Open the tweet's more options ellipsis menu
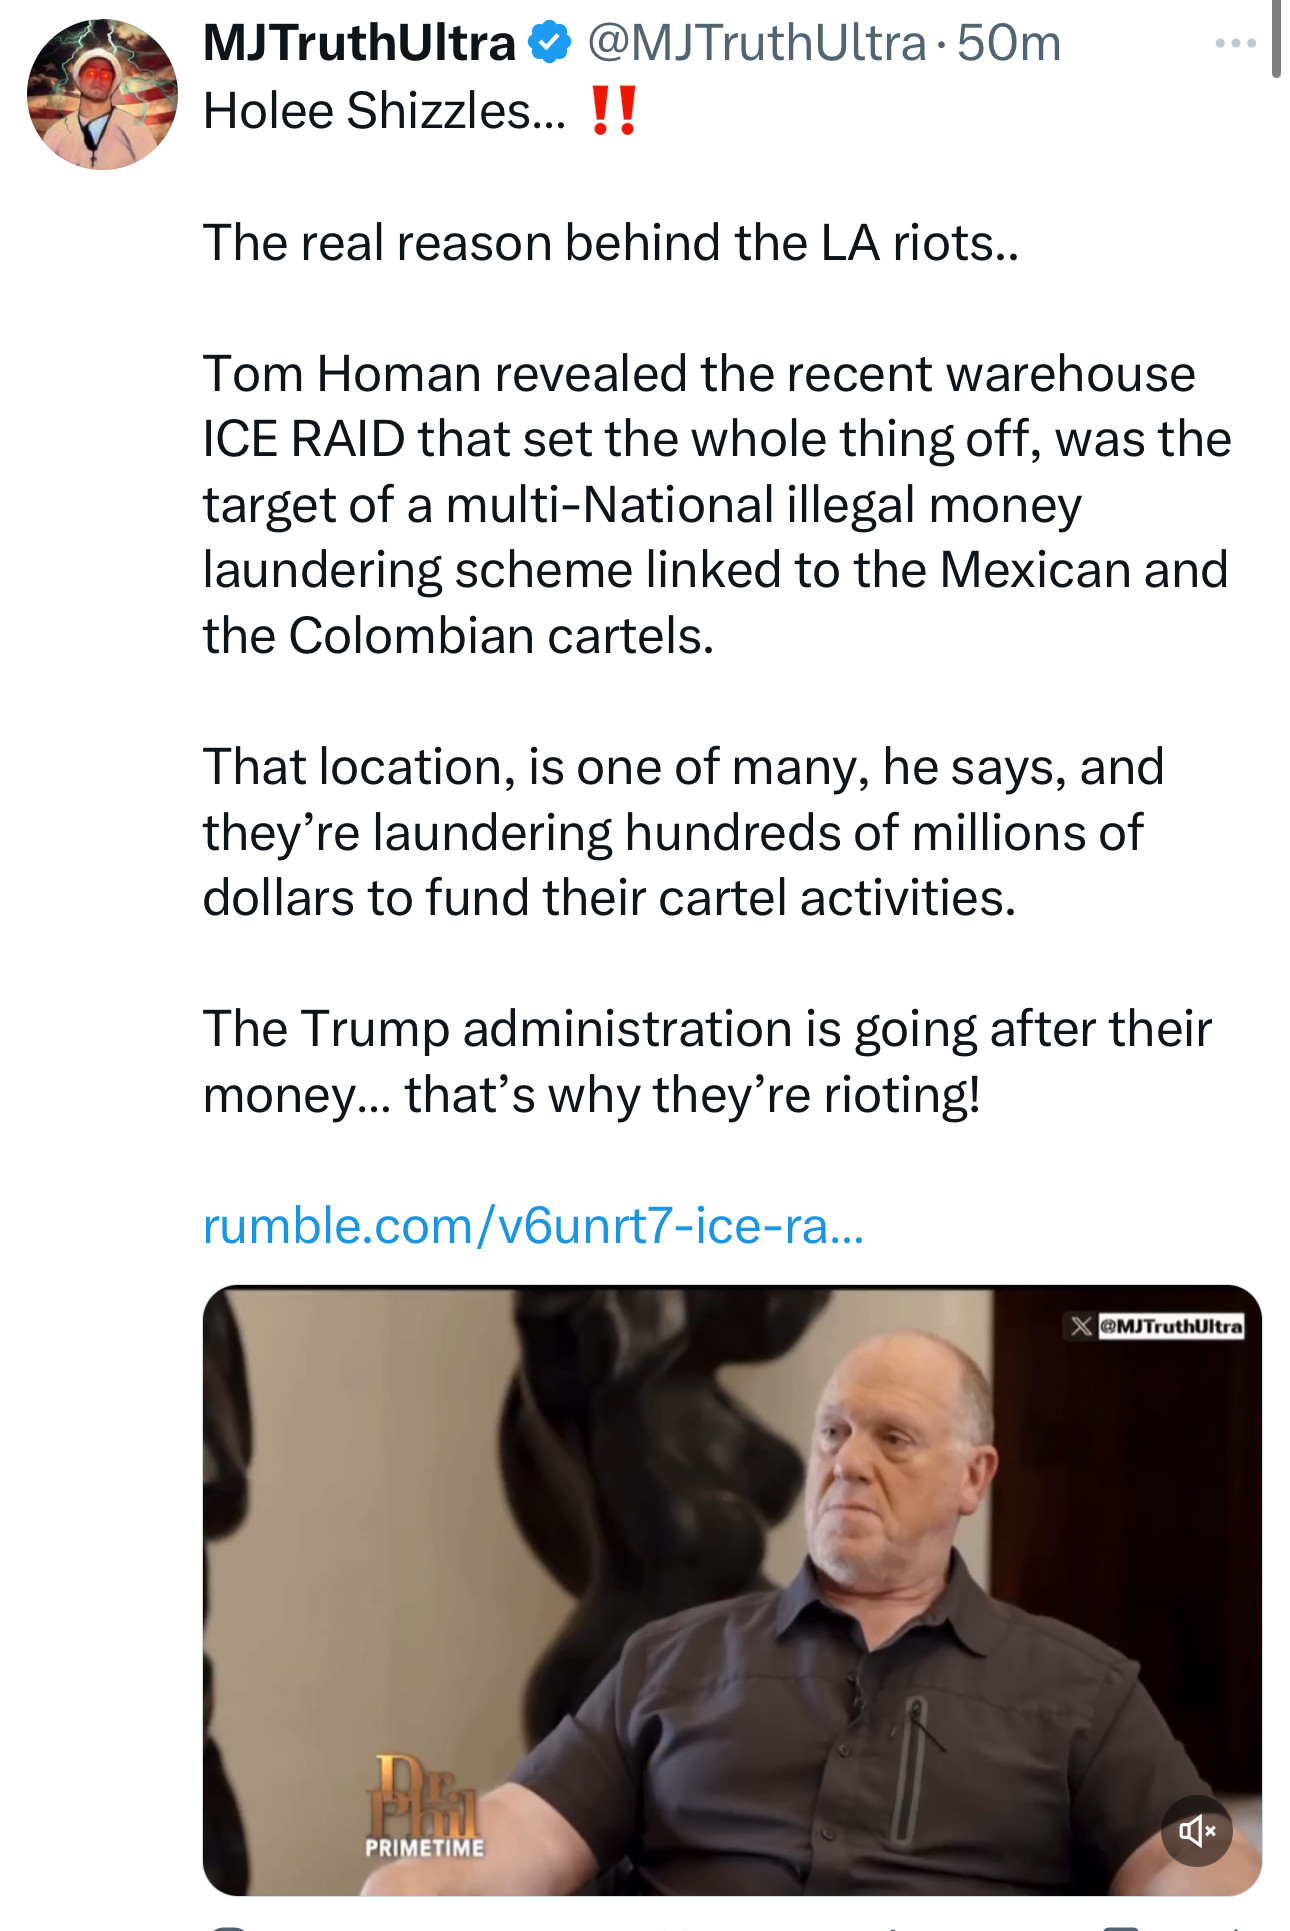 click(x=1235, y=43)
